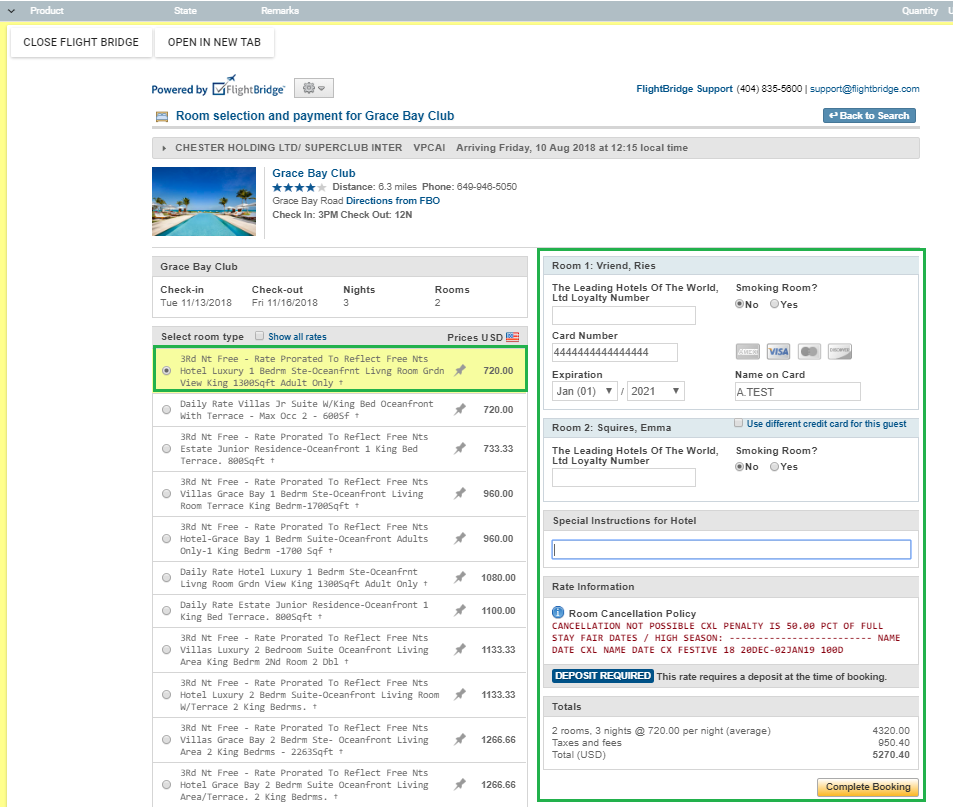
Task: Click the Grace Bay Club pool thumbnail
Action: click(204, 201)
